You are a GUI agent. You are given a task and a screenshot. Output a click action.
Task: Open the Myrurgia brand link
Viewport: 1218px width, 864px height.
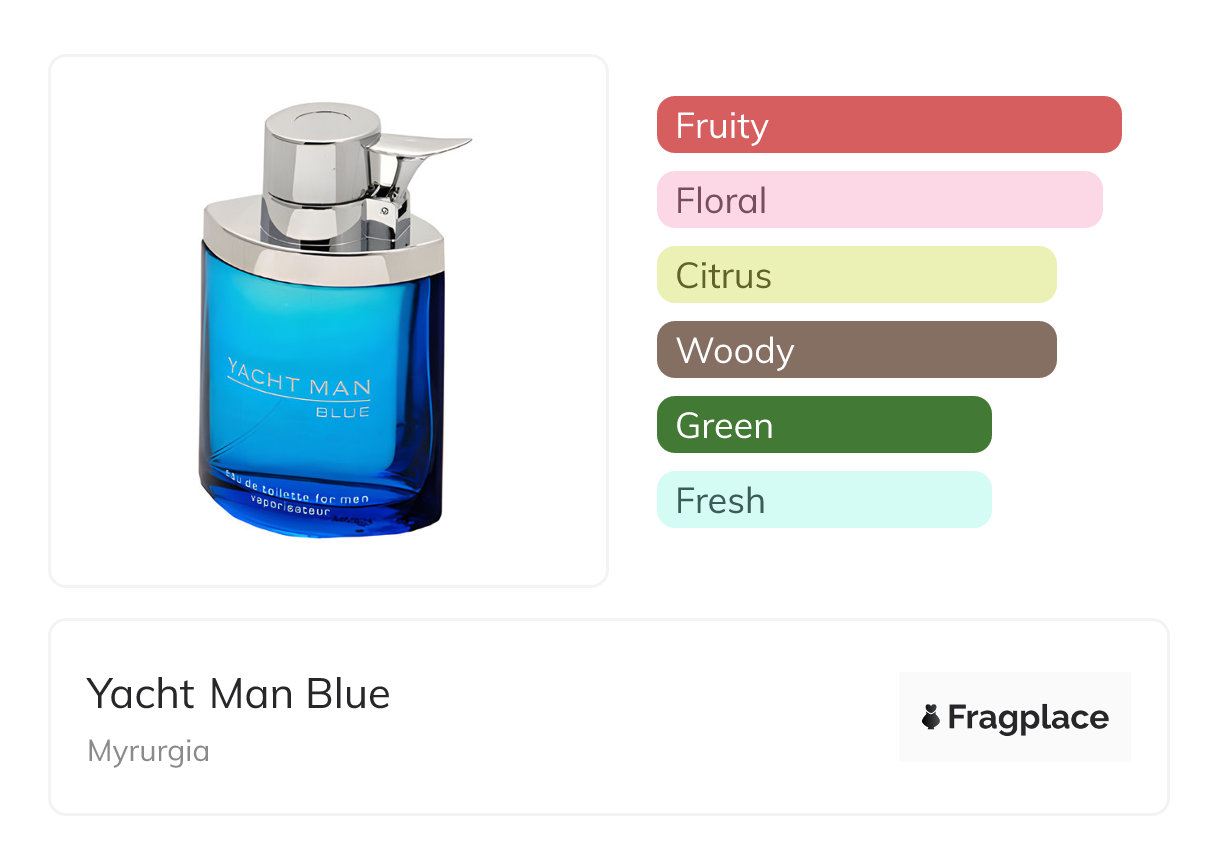click(x=148, y=751)
